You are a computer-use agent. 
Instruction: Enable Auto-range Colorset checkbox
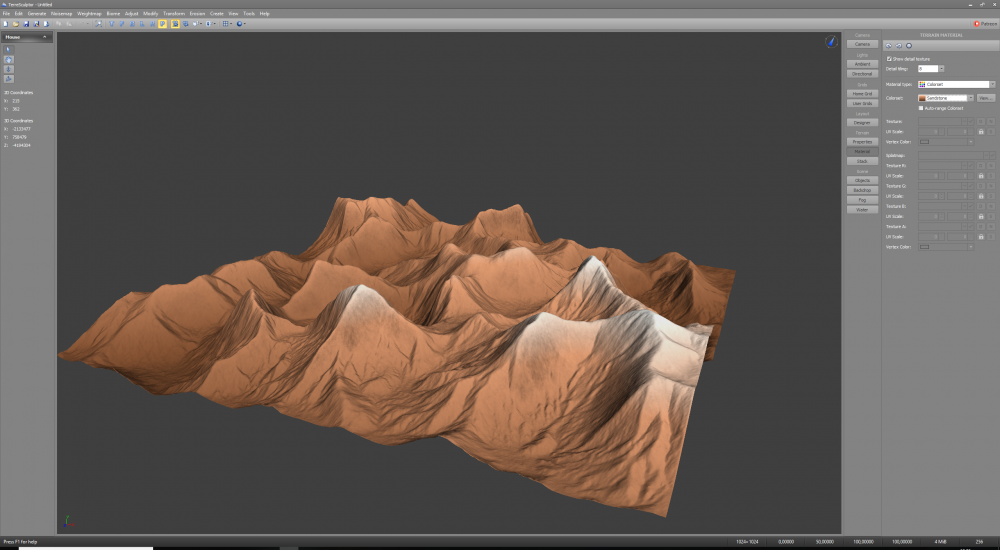(x=921, y=108)
